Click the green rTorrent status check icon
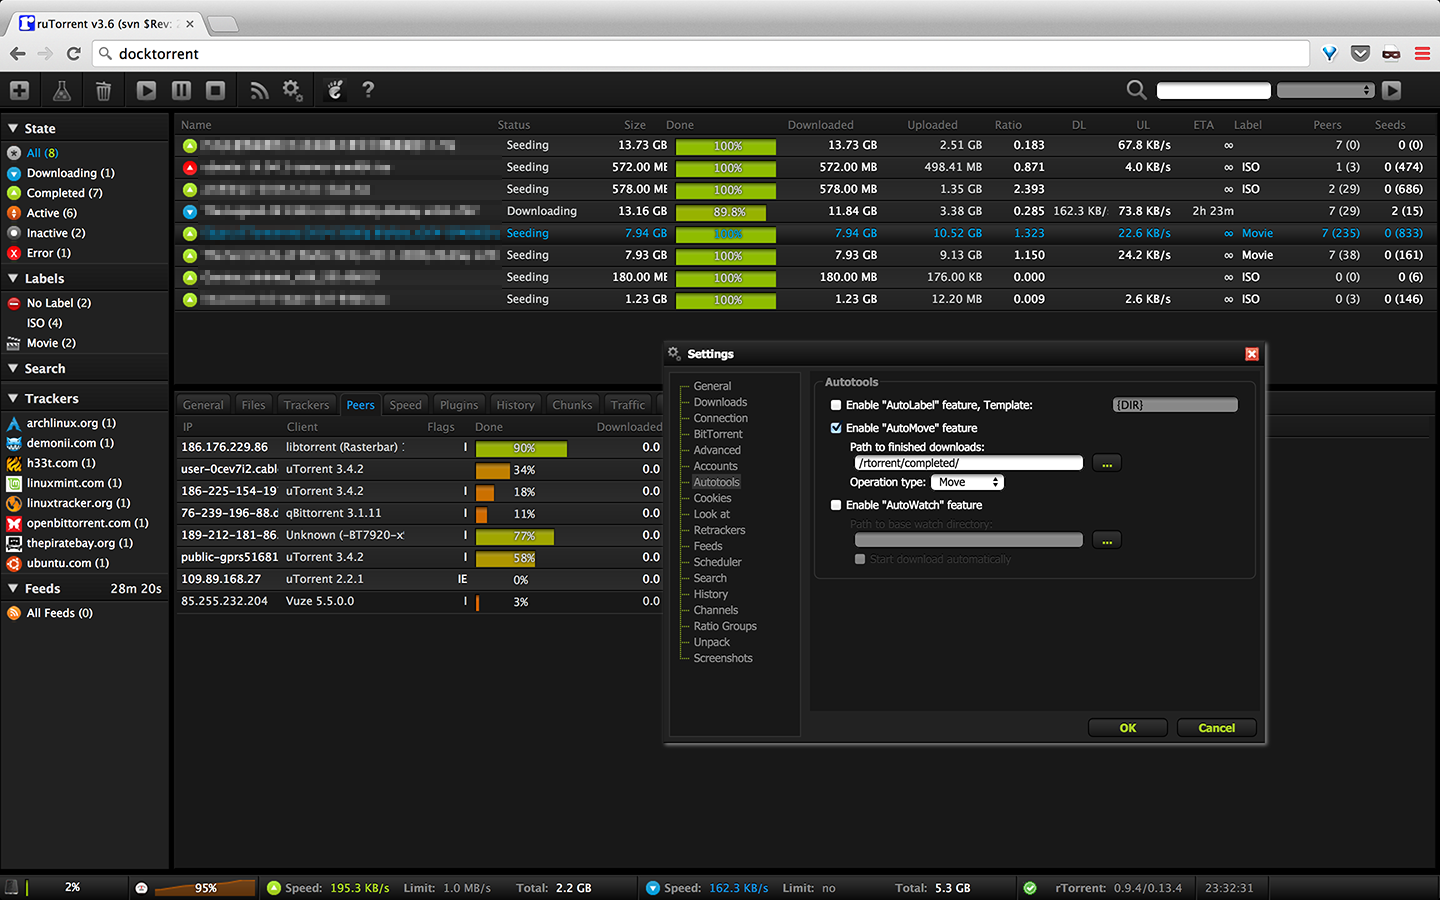 point(1030,887)
